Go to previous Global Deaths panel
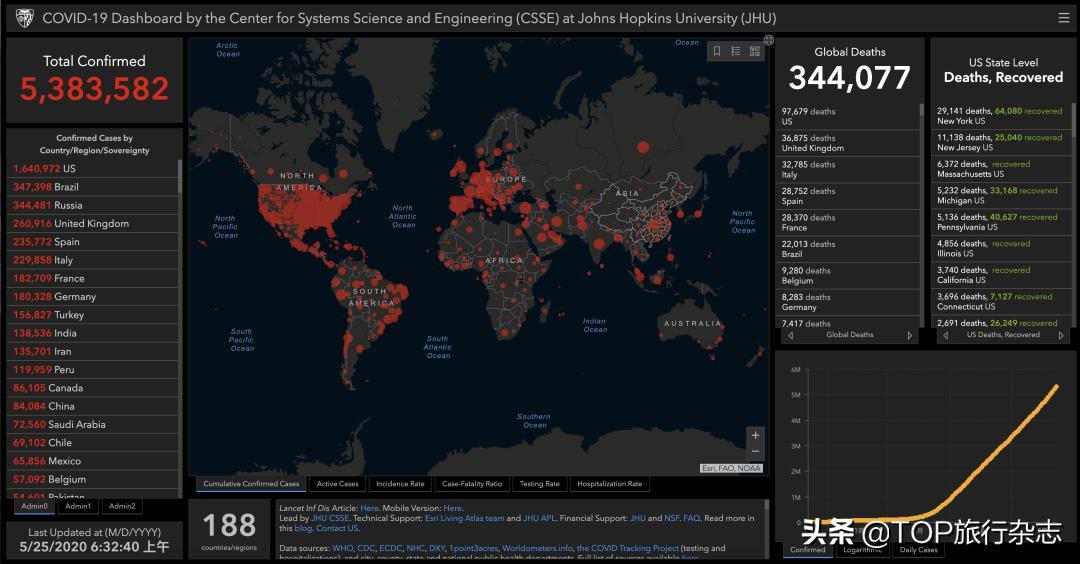Viewport: 1080px width, 564px height. coord(791,336)
